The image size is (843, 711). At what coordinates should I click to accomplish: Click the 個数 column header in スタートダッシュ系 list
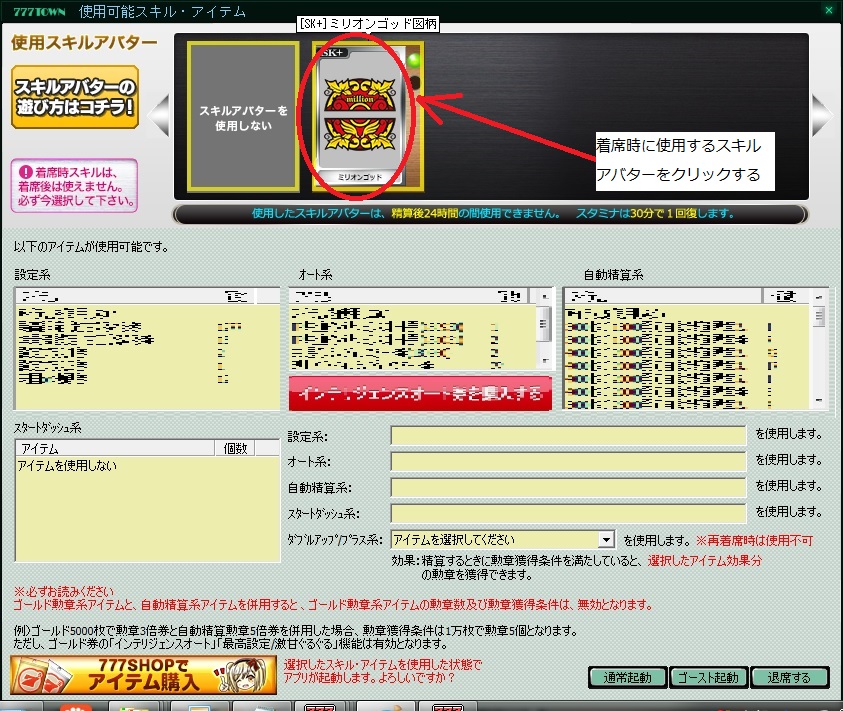(x=235, y=448)
